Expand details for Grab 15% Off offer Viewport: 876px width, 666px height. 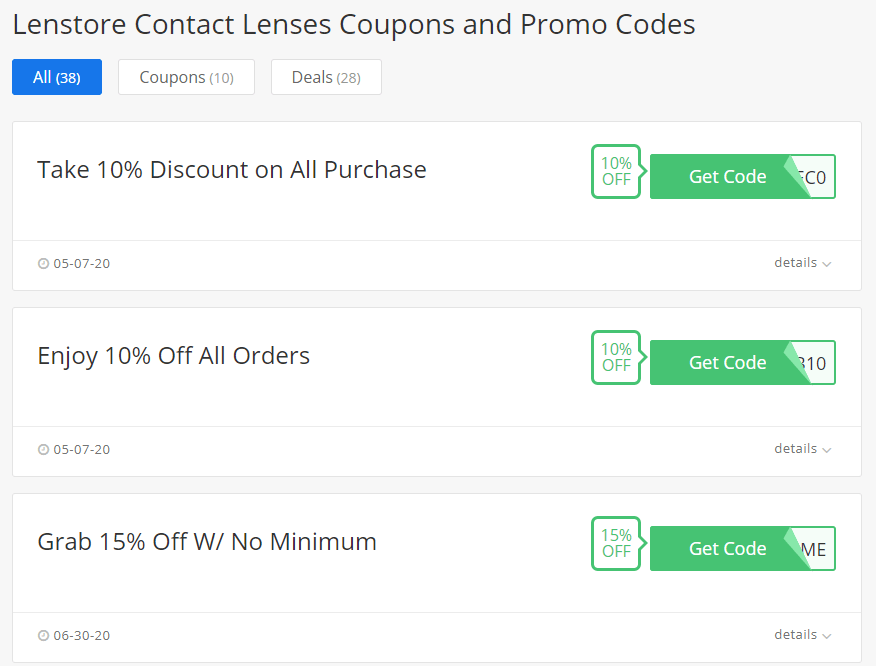[802, 635]
